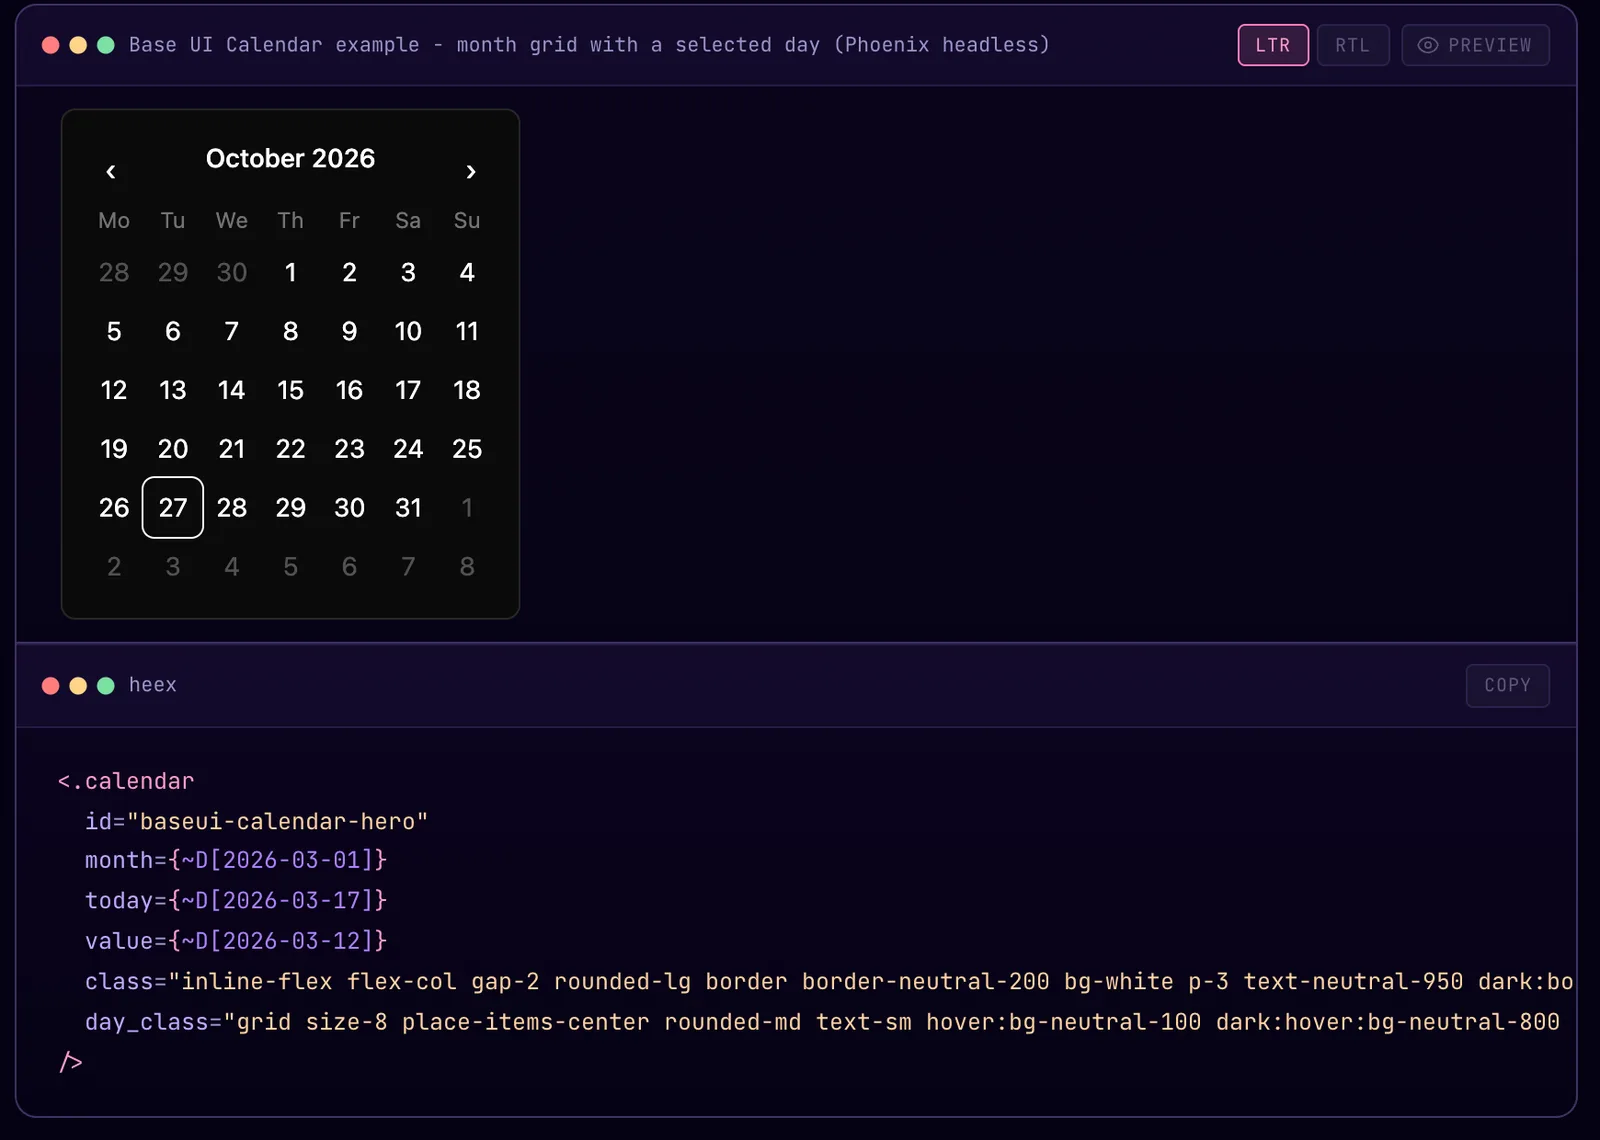
Task: Select day 20 in the calendar
Action: coord(173,449)
